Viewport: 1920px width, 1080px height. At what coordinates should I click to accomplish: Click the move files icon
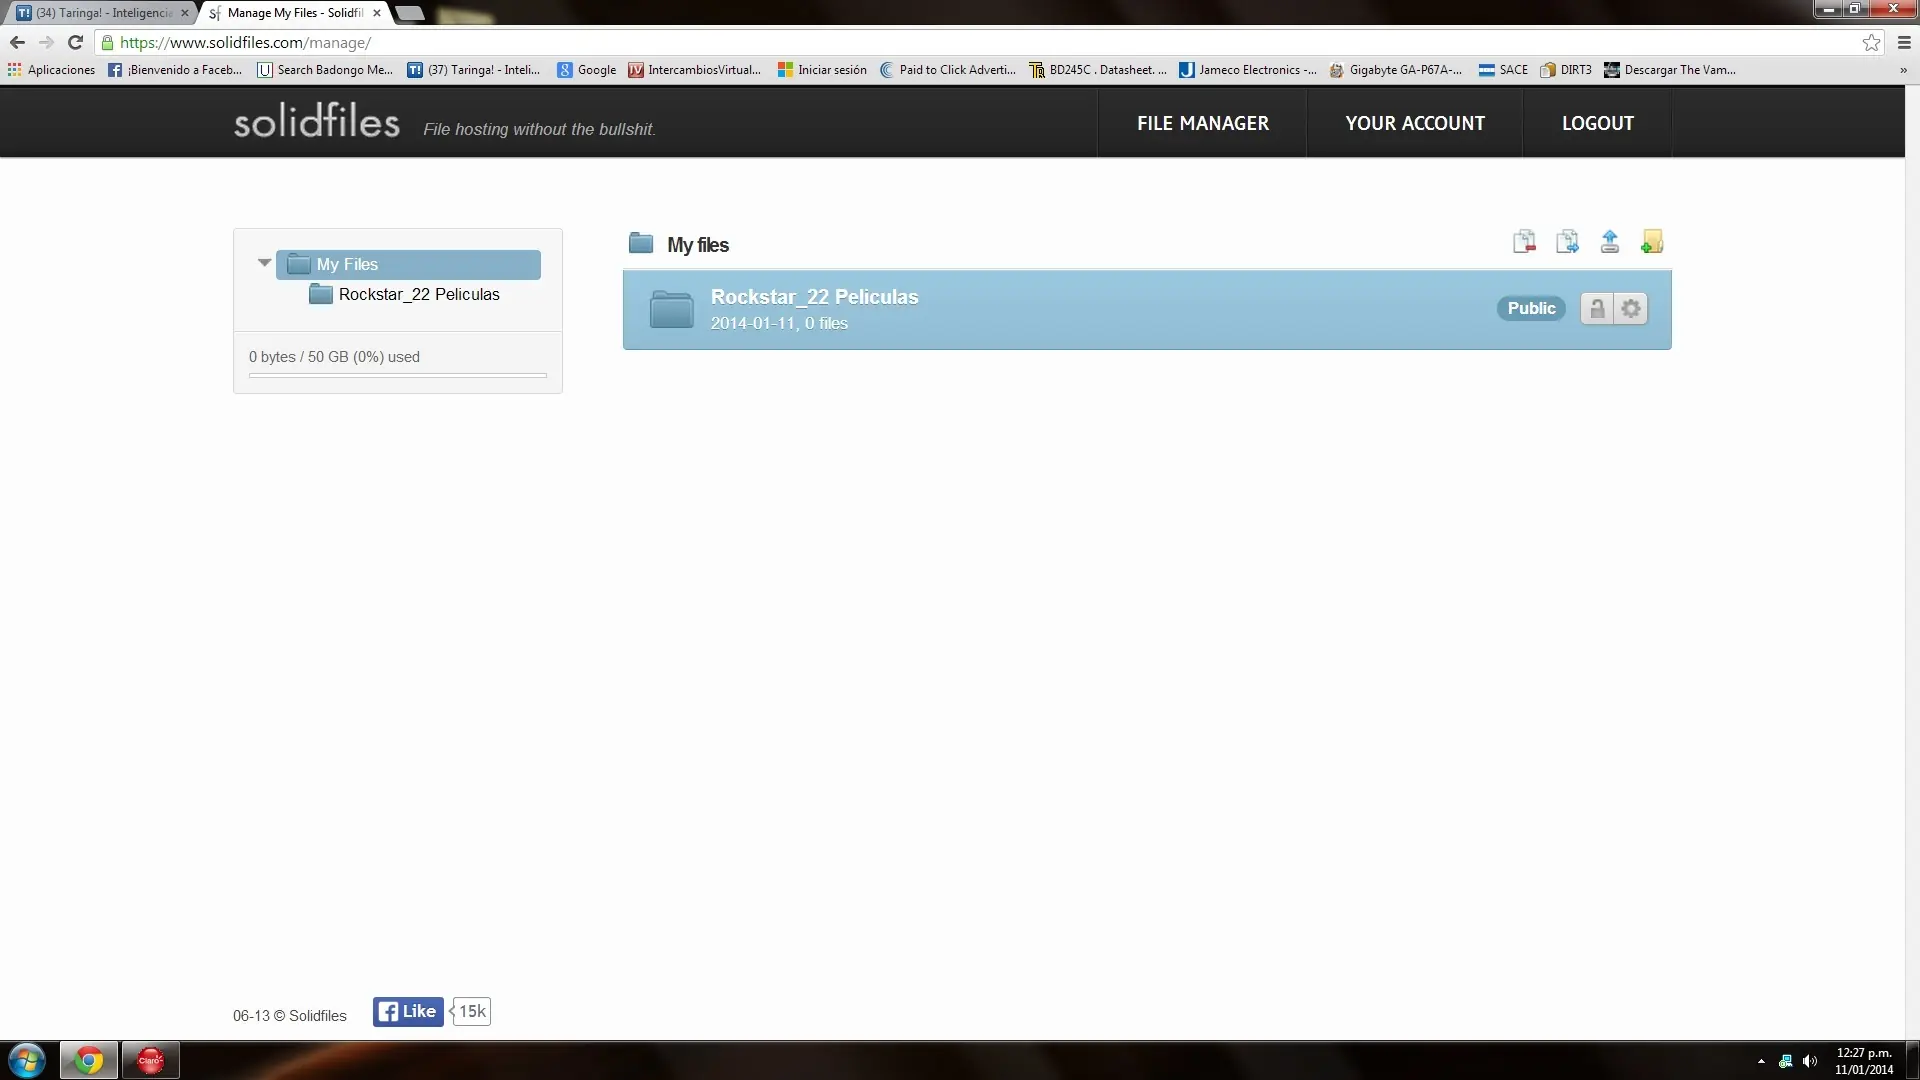(x=1567, y=242)
